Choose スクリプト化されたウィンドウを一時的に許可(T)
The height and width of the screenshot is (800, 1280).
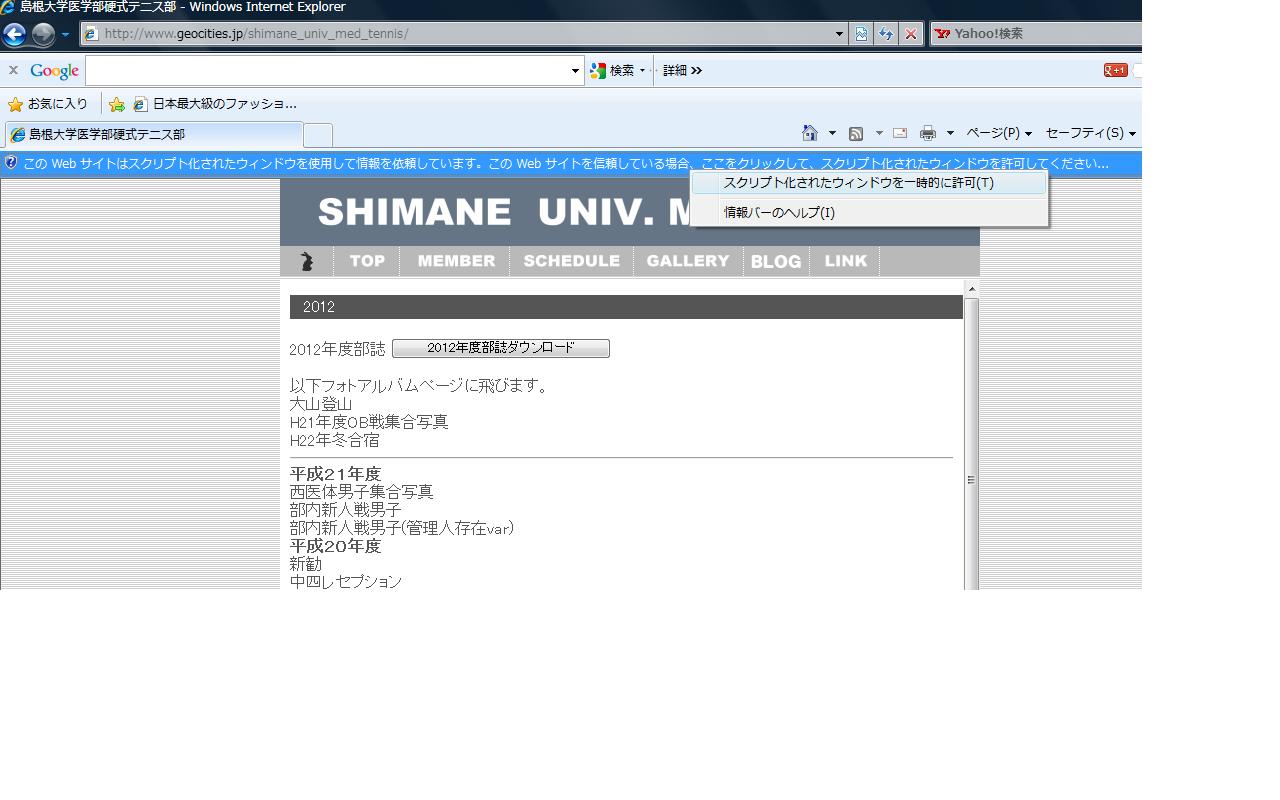(869, 183)
